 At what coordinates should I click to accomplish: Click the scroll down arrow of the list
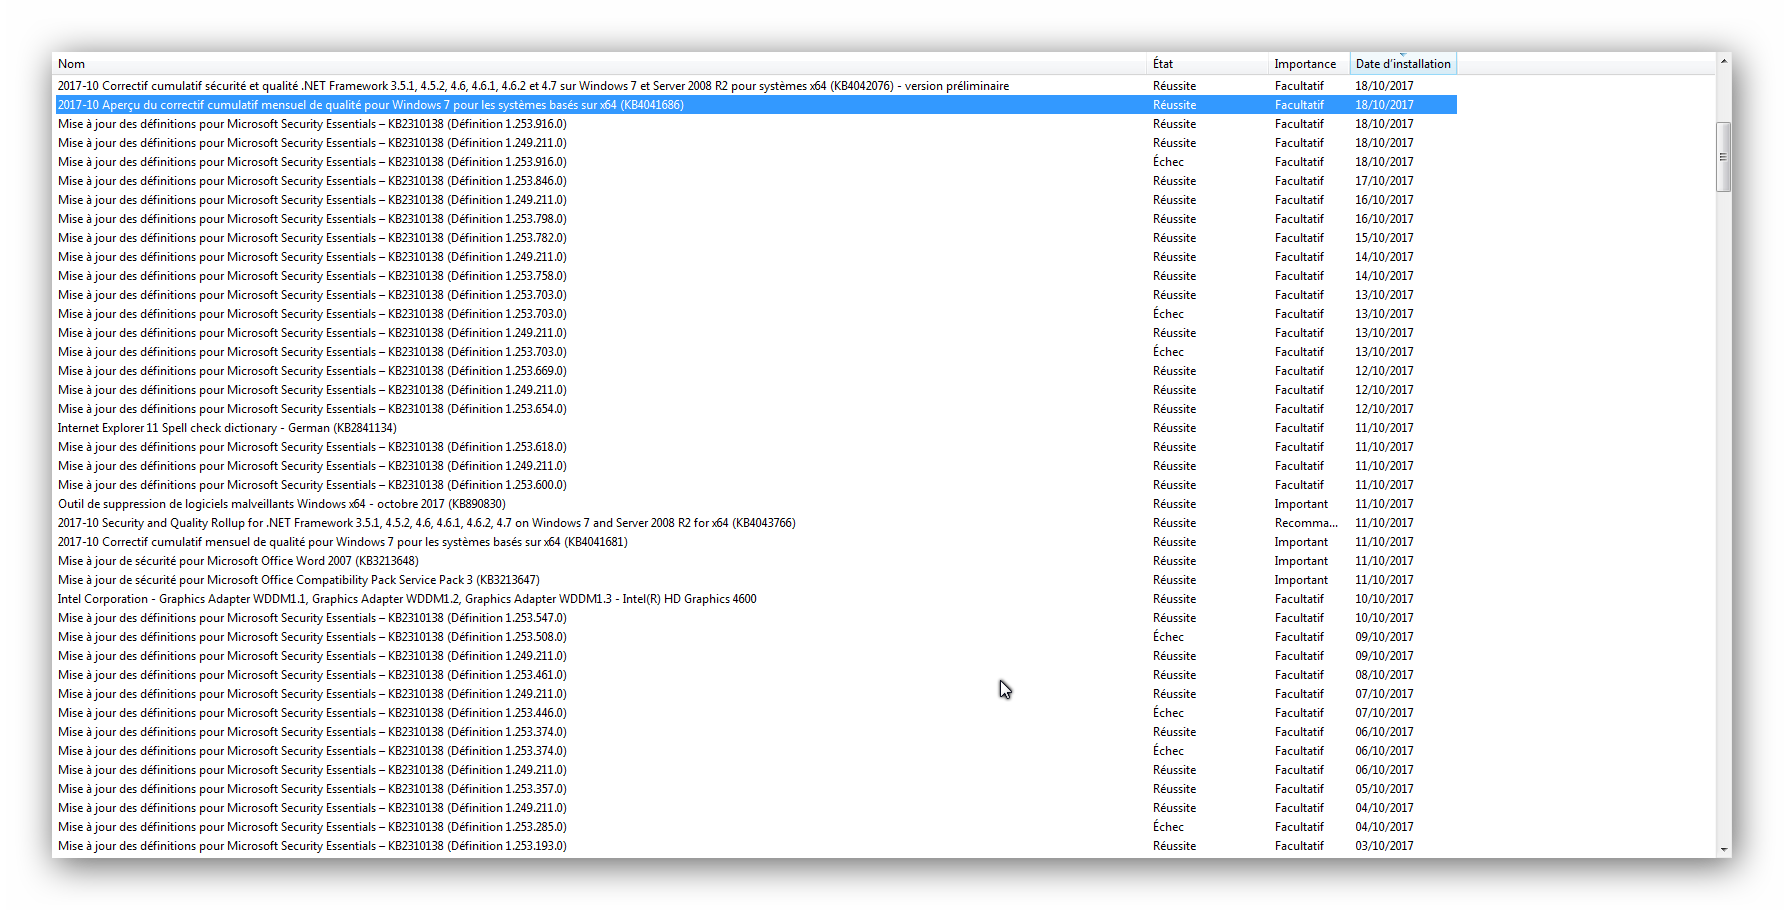1723,849
